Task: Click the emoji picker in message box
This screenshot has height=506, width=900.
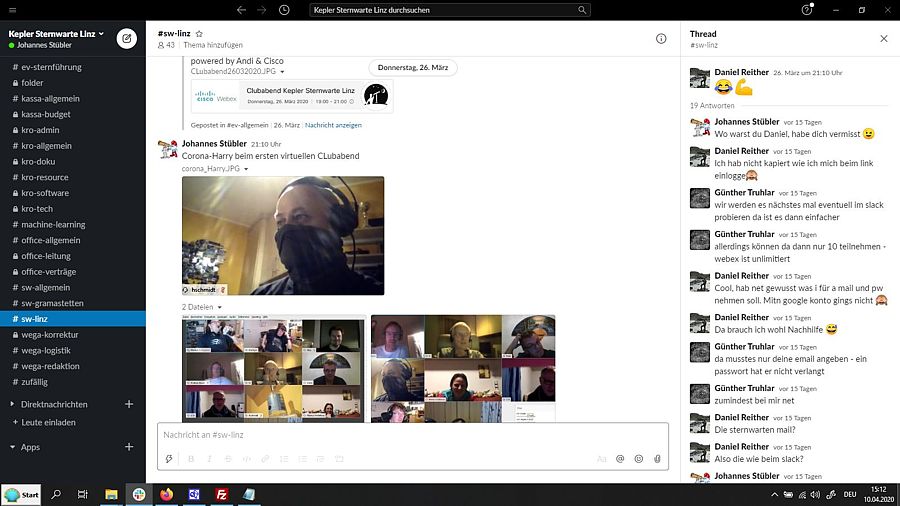Action: [639, 459]
